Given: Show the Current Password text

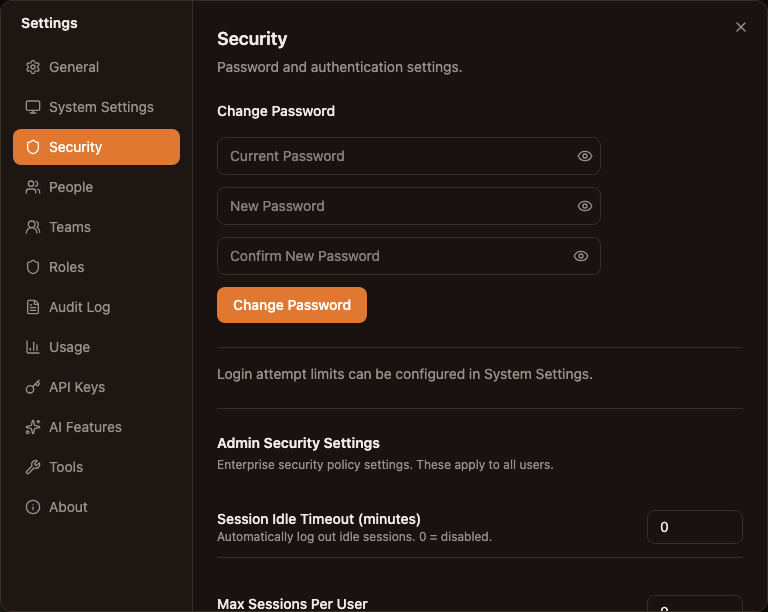Looking at the screenshot, I should tap(585, 156).
